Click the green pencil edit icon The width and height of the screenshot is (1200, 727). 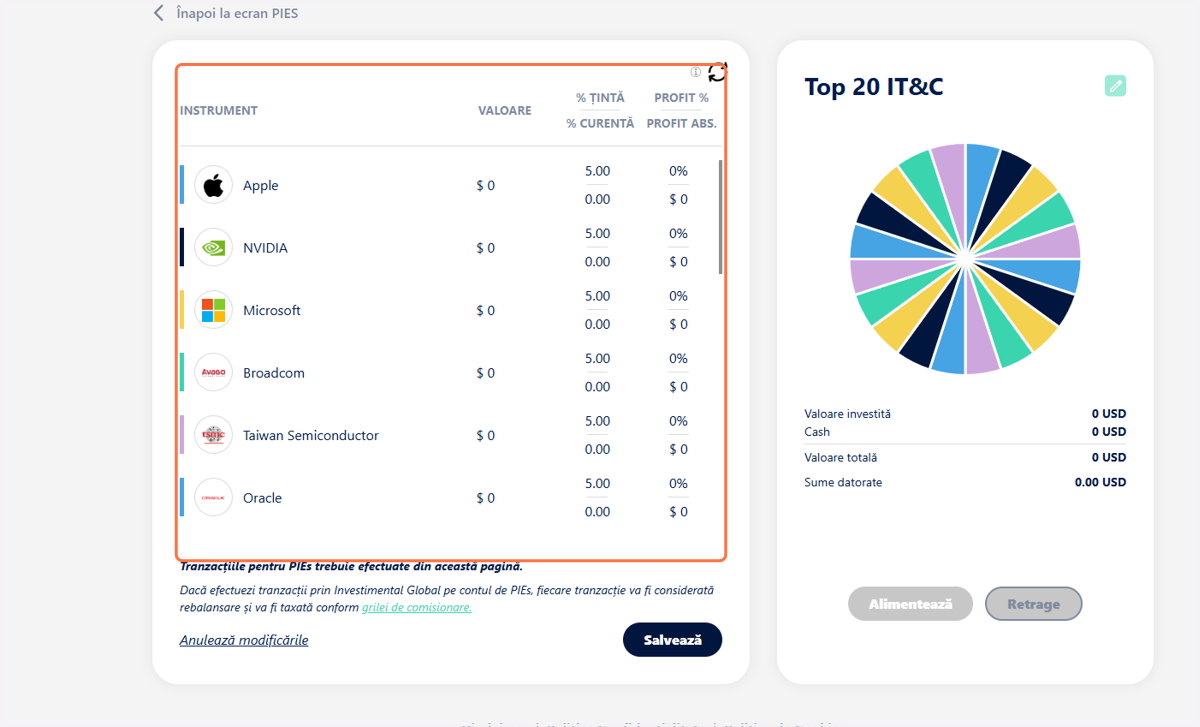tap(1115, 86)
